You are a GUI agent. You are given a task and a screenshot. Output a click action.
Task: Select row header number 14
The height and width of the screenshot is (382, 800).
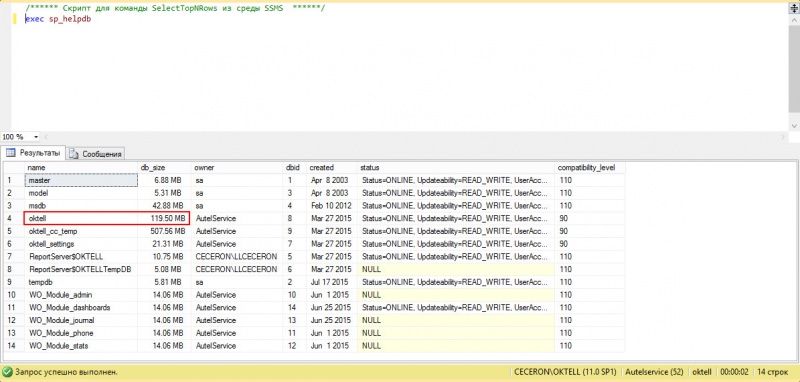click(14, 346)
